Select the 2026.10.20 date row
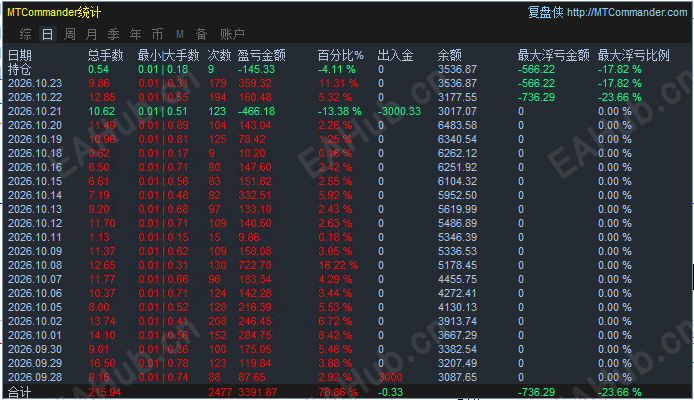Screen dimensions: 694x400 pyautogui.click(x=35, y=125)
